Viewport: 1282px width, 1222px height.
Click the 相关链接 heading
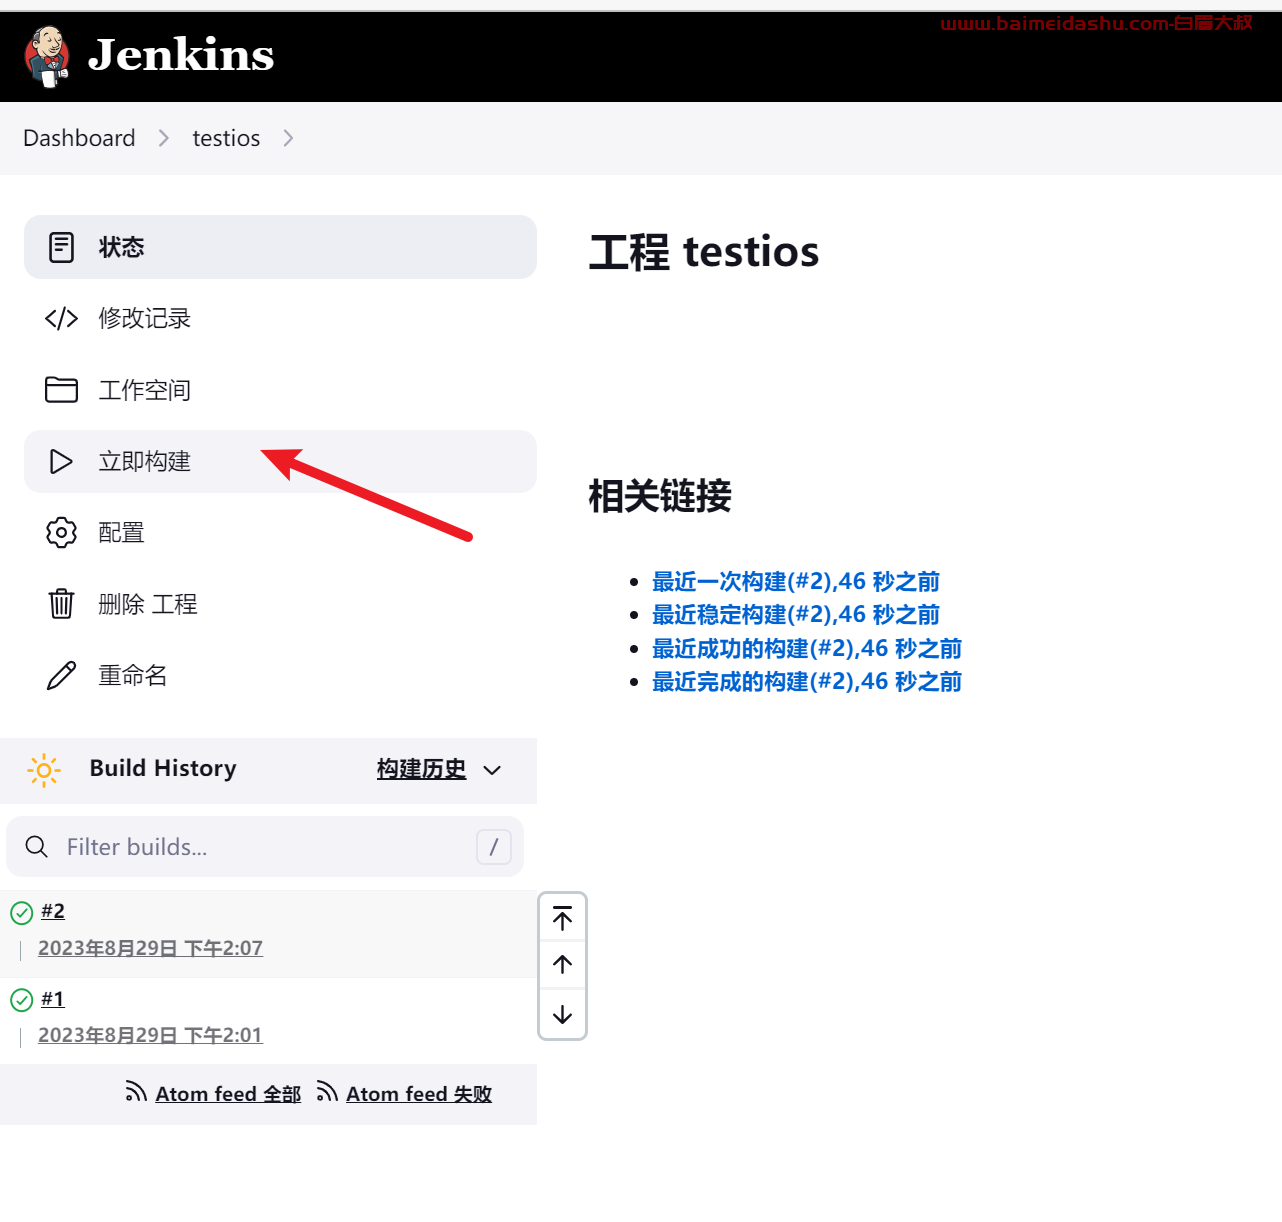point(660,496)
